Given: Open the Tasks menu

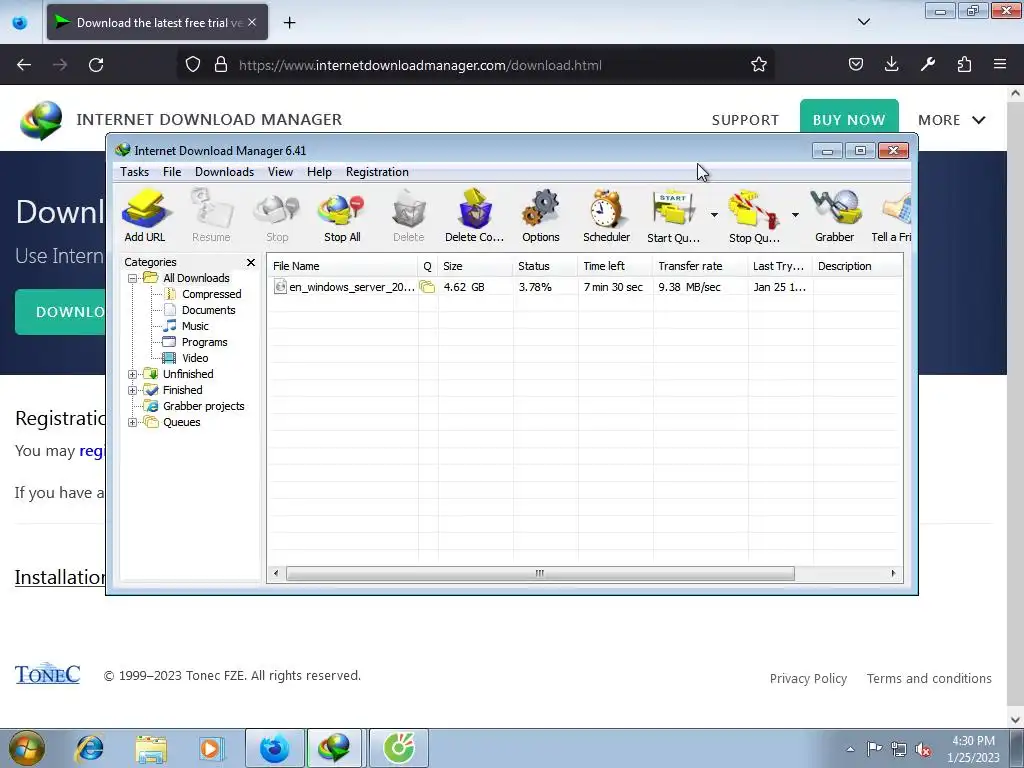Looking at the screenshot, I should point(135,172).
